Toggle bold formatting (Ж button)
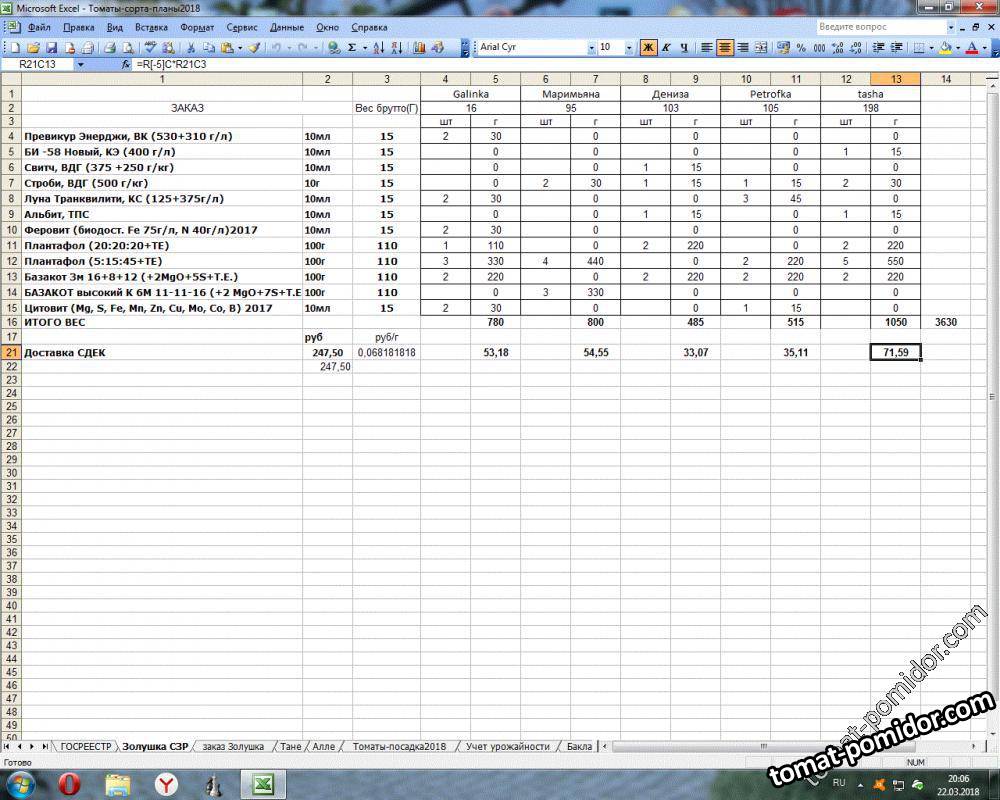Image resolution: width=1000 pixels, height=800 pixels. pyautogui.click(x=648, y=47)
